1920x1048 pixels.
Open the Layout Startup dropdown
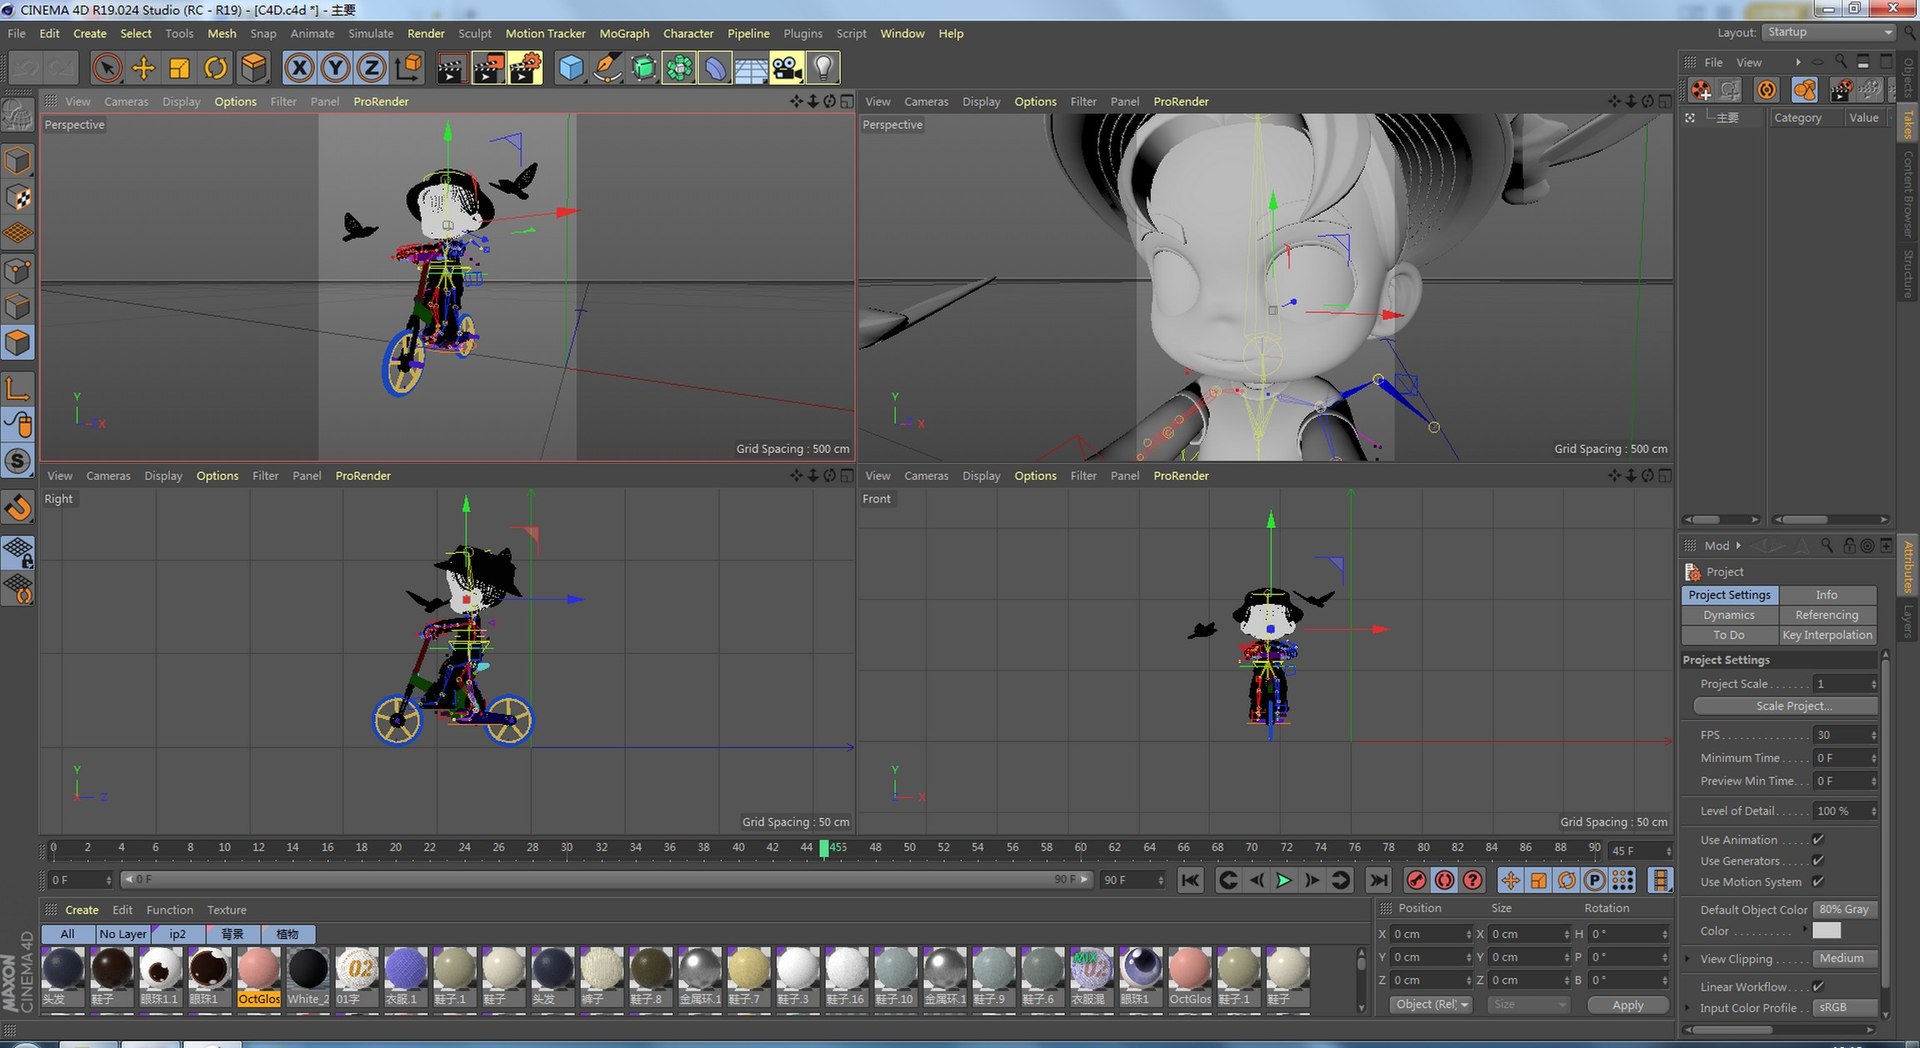(1829, 33)
